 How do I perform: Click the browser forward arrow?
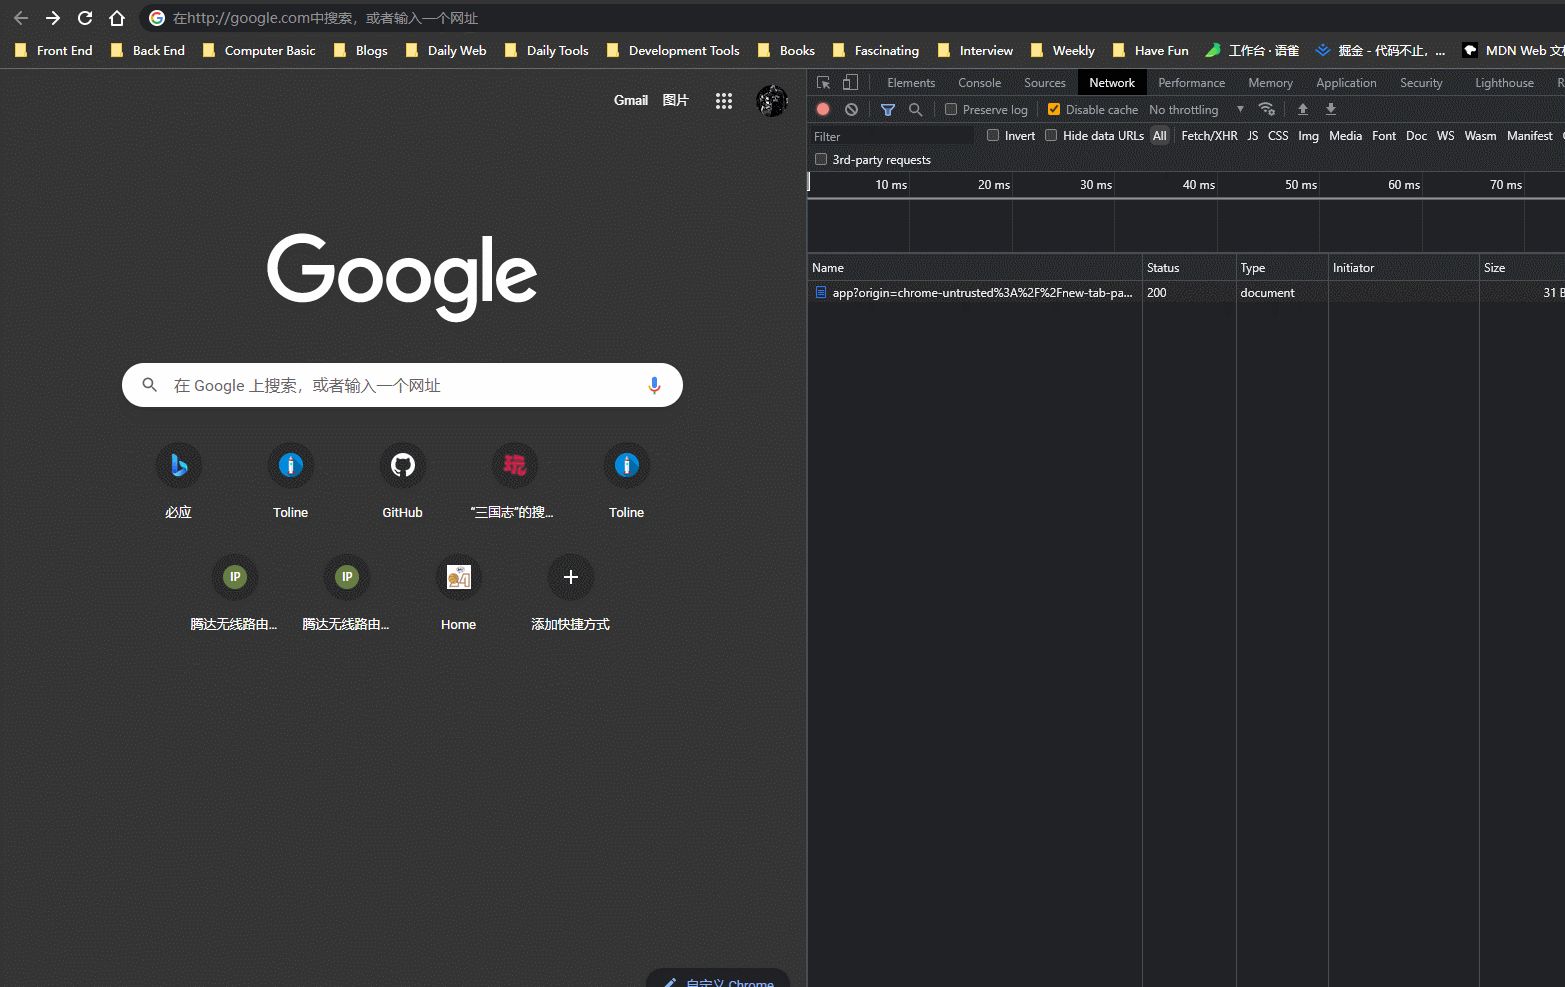pos(53,18)
